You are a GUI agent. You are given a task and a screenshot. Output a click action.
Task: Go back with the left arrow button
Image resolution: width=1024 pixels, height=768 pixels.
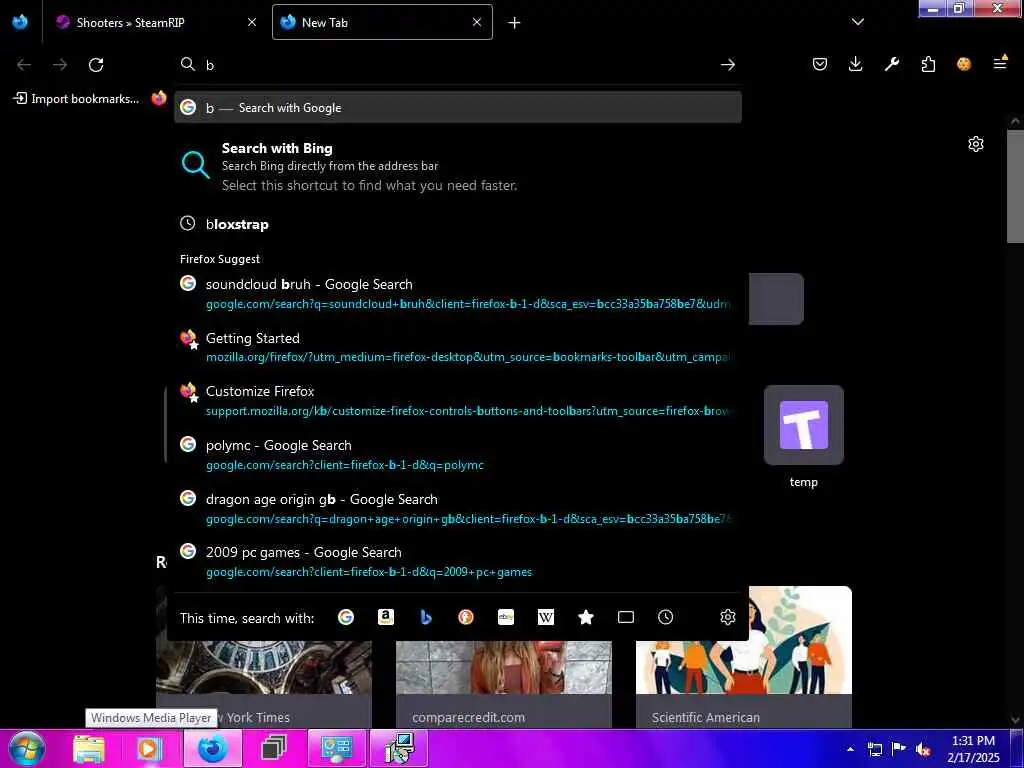click(24, 65)
